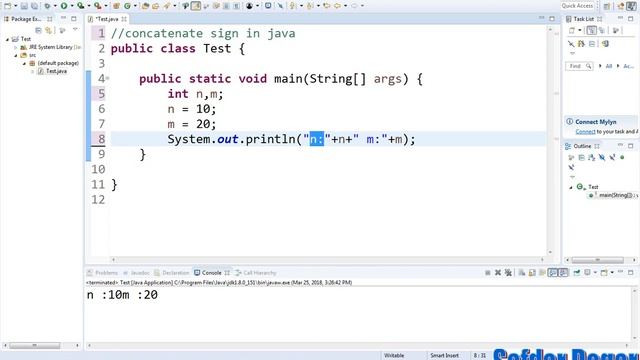
Task: Open the Display Selected Console dropdown arrow
Action: 595,273
